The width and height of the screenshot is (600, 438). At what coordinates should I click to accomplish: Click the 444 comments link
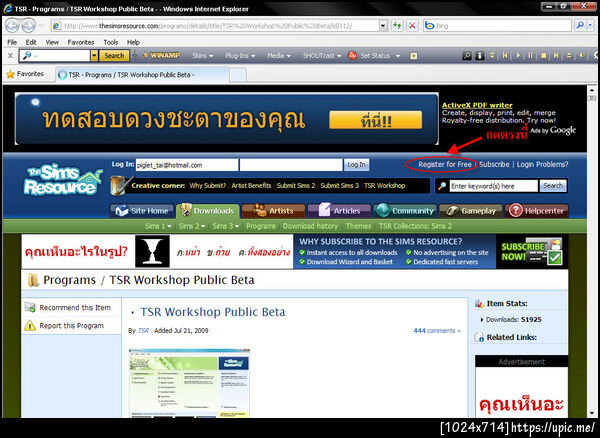pos(437,331)
